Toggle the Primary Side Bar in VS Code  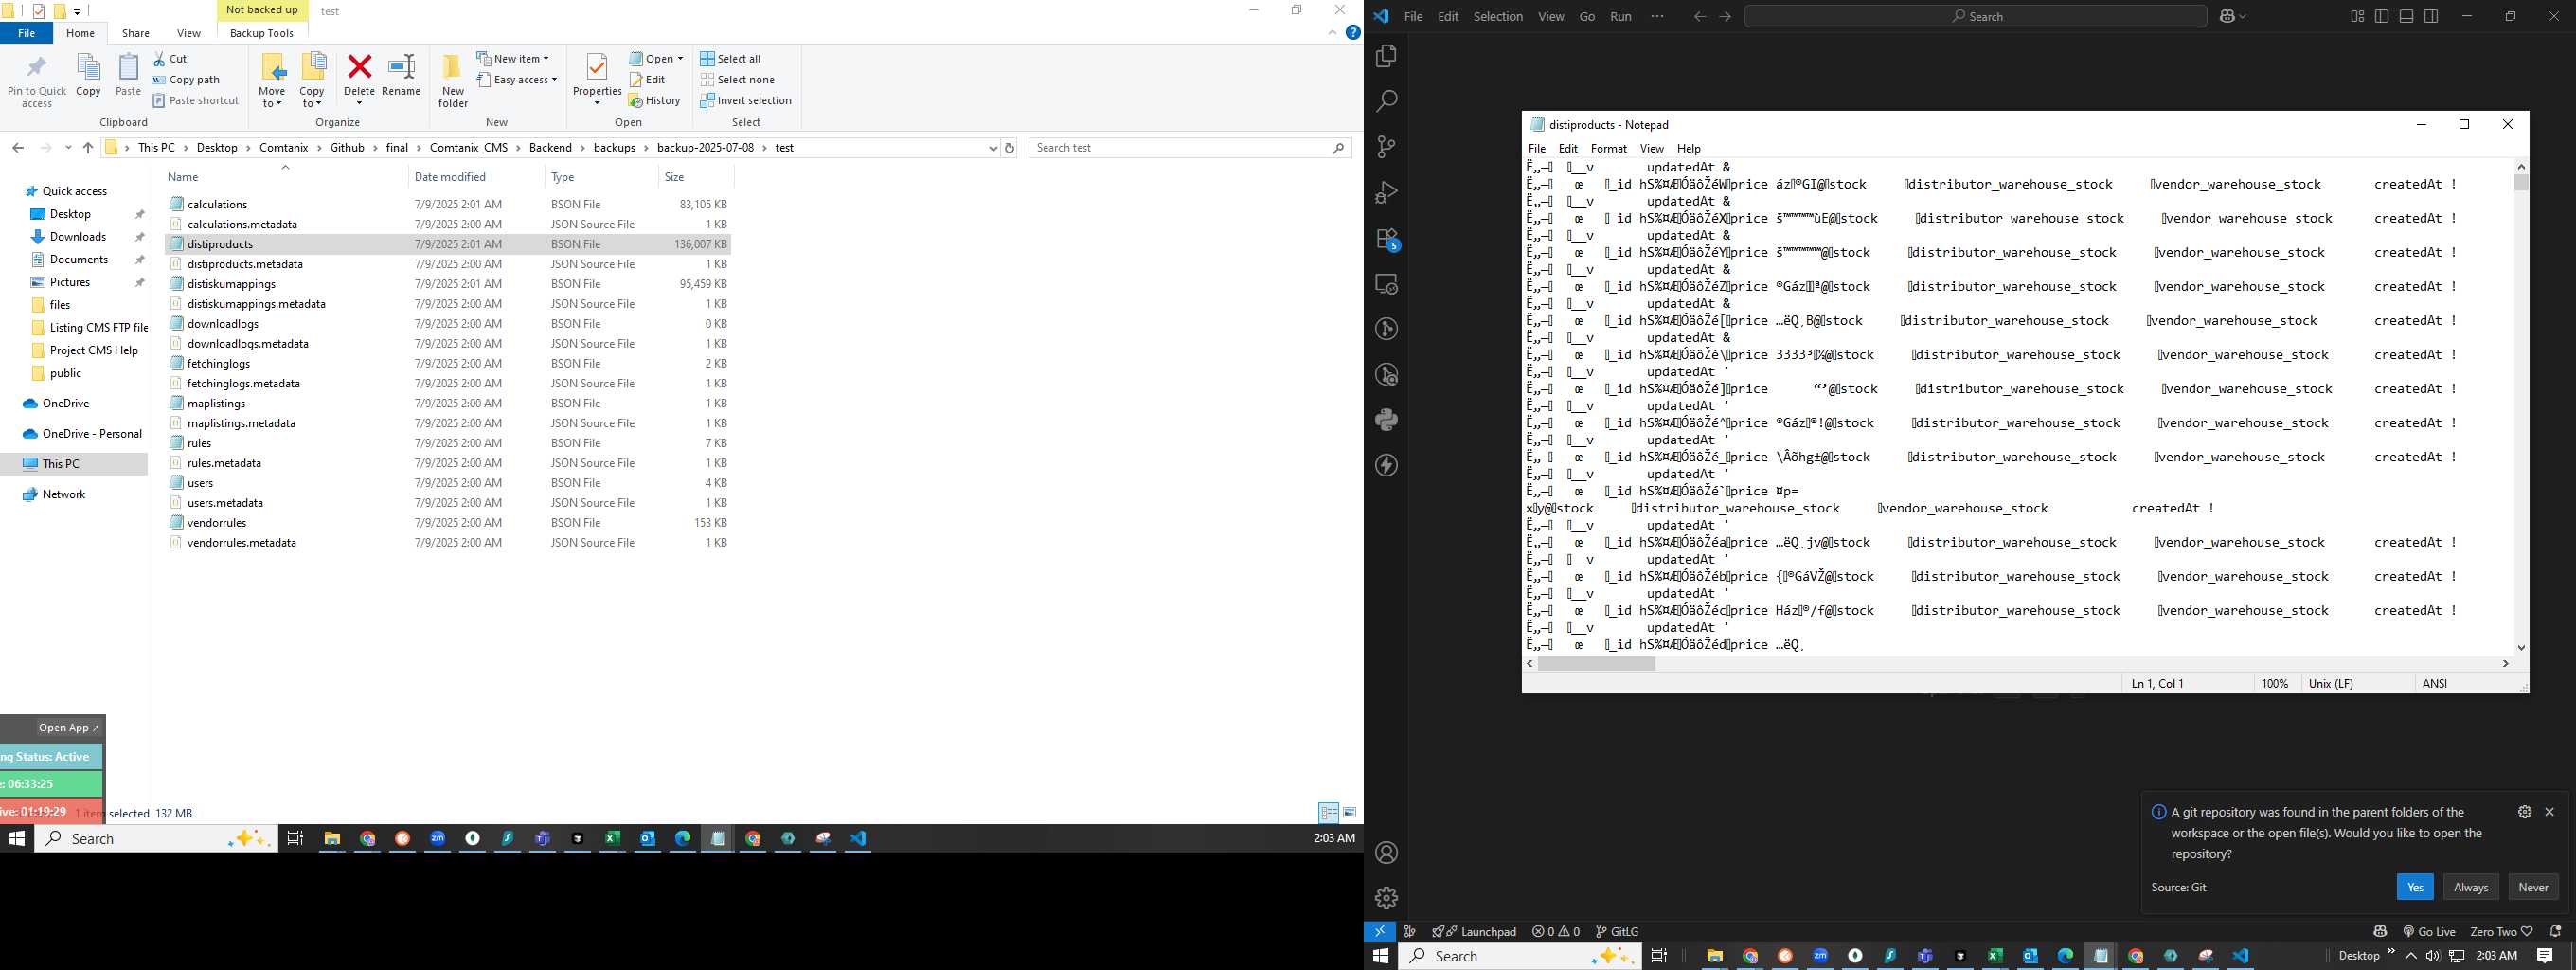pos(2382,16)
